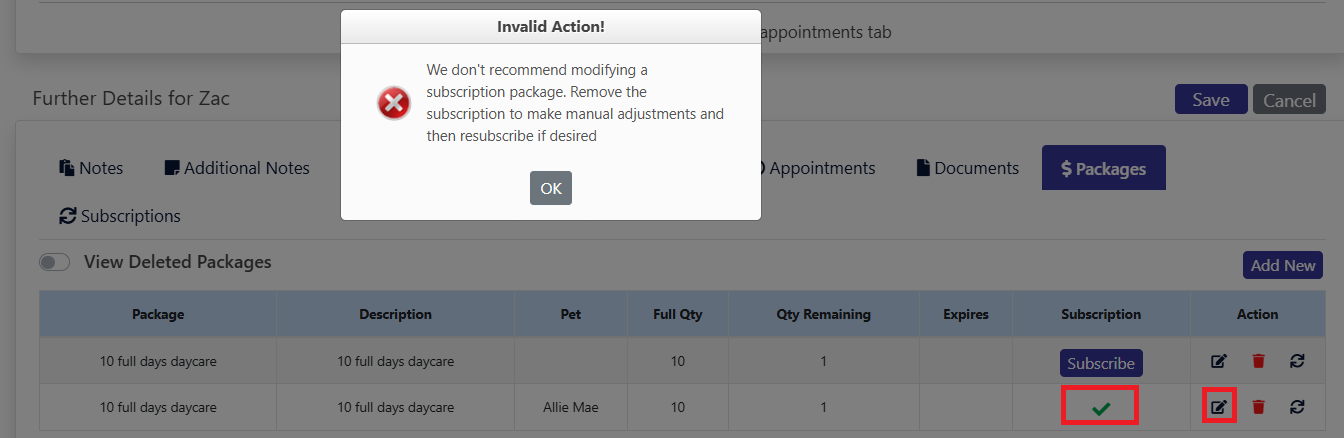Open the Subscriptions tab

pyautogui.click(x=120, y=216)
